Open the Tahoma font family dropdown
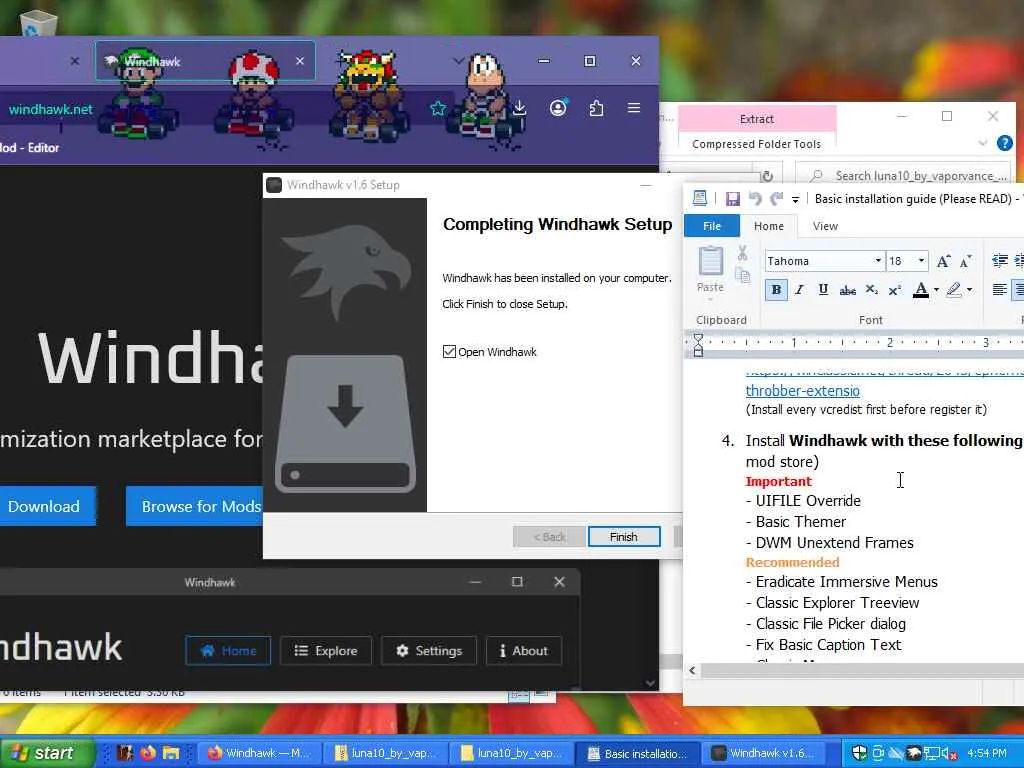The height and width of the screenshot is (768, 1024). 878,261
